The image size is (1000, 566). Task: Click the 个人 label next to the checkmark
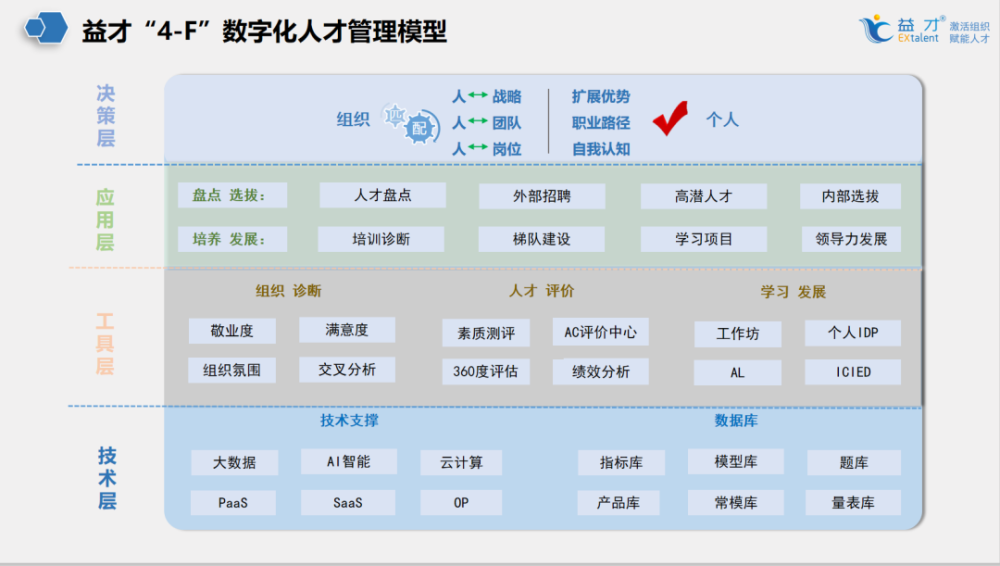(x=722, y=119)
